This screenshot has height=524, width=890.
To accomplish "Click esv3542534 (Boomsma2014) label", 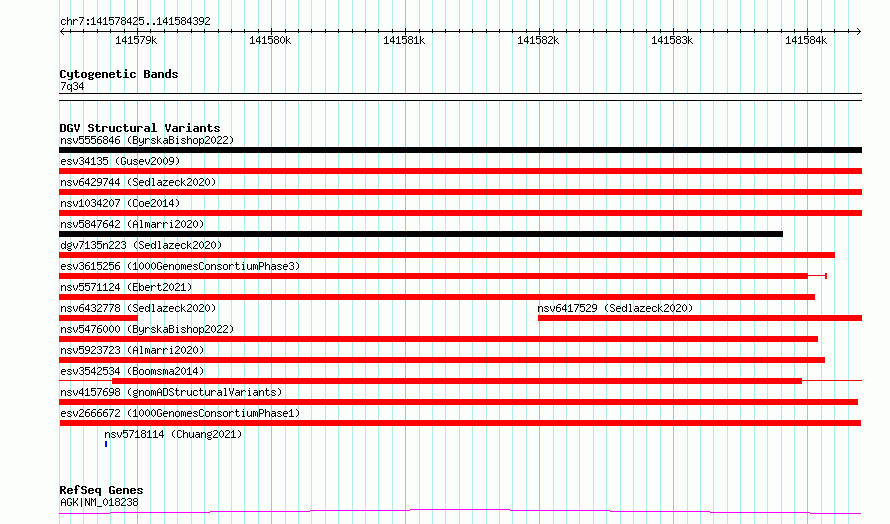I will coord(132,371).
